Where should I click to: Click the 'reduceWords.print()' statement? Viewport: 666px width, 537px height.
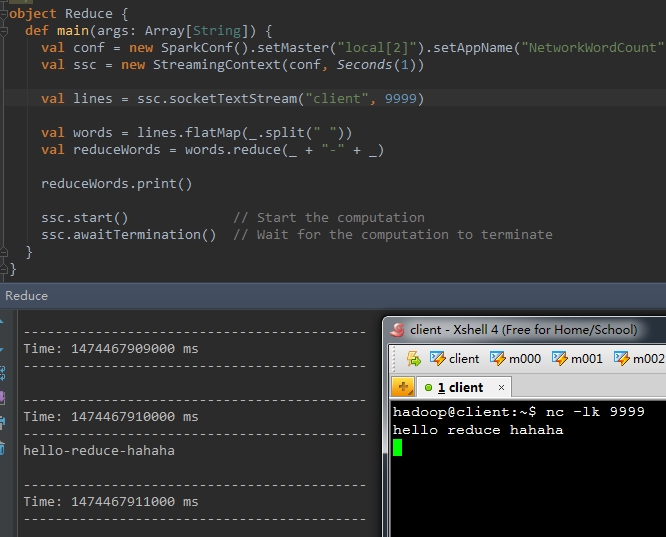point(117,184)
